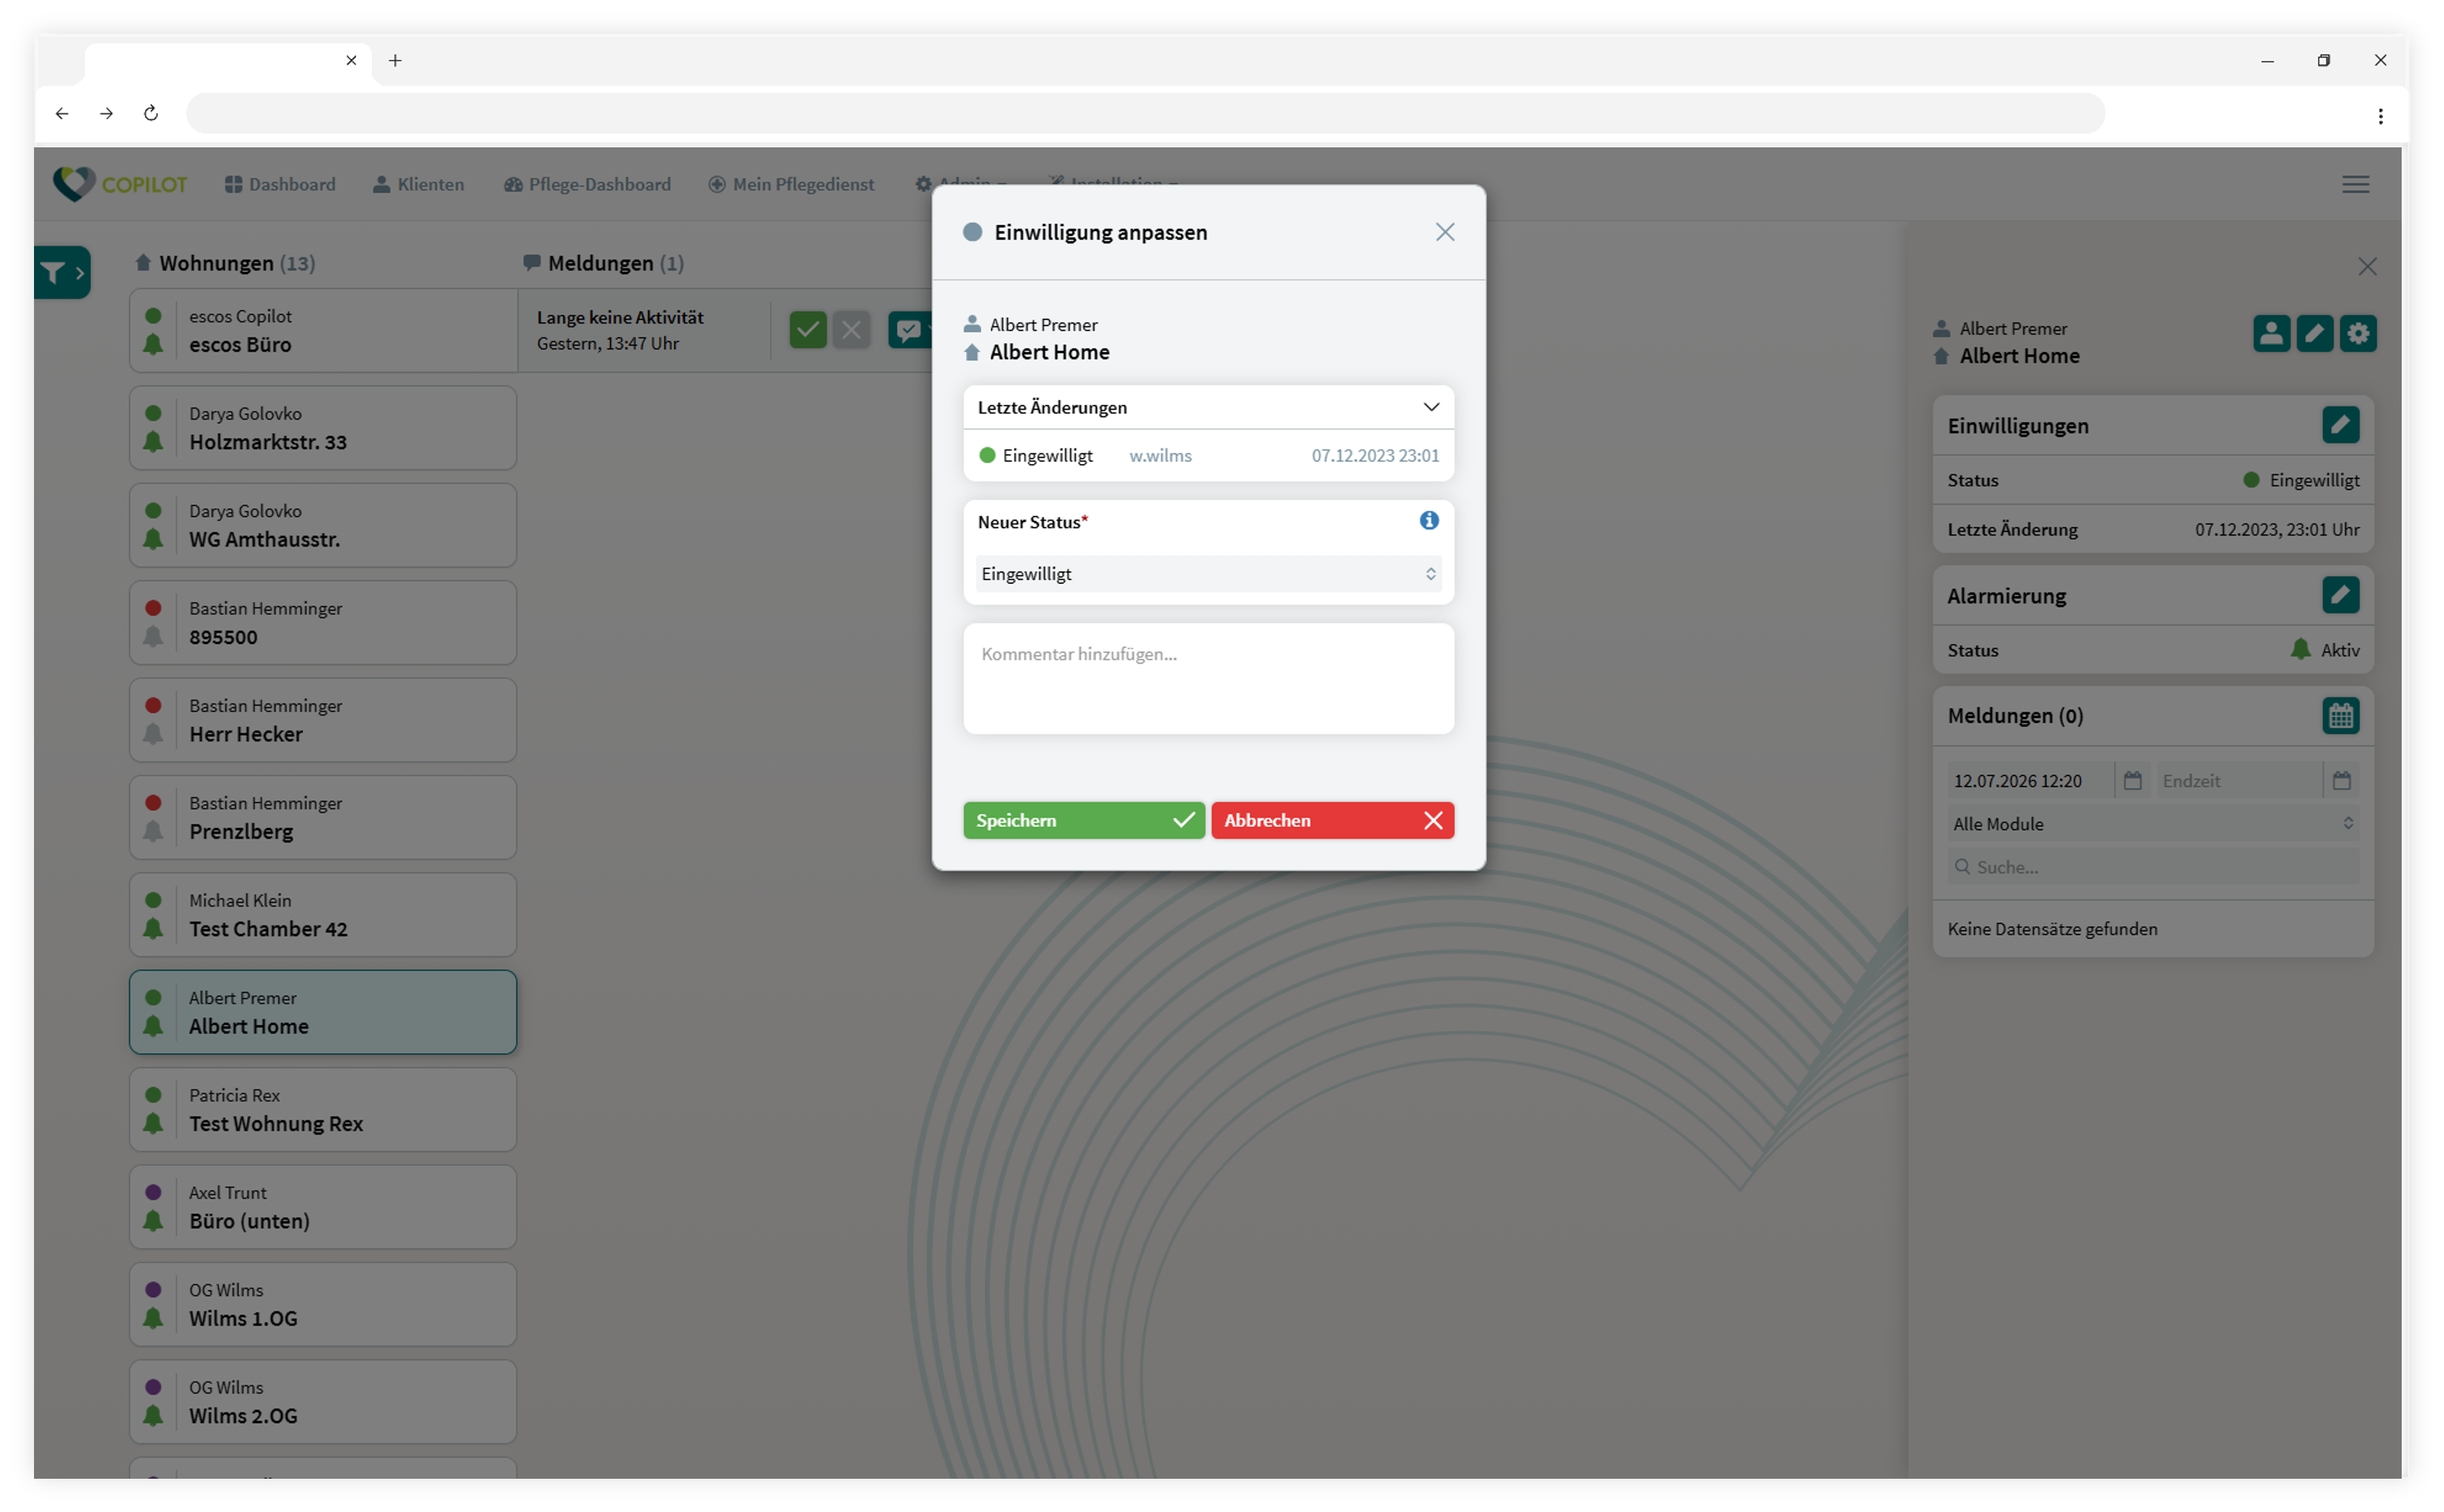Viewport: 2444px width, 1512px height.
Task: Click the Copilot heart logo
Action: coord(74,184)
